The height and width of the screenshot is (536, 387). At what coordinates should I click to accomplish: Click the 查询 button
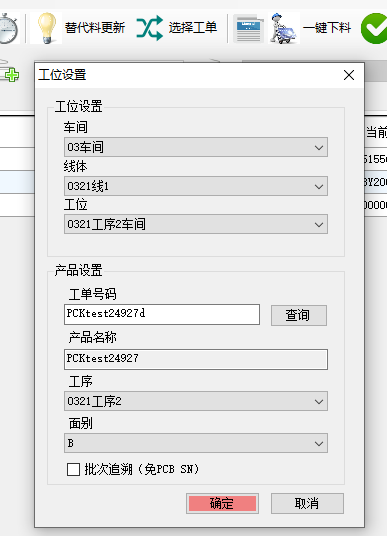(299, 315)
